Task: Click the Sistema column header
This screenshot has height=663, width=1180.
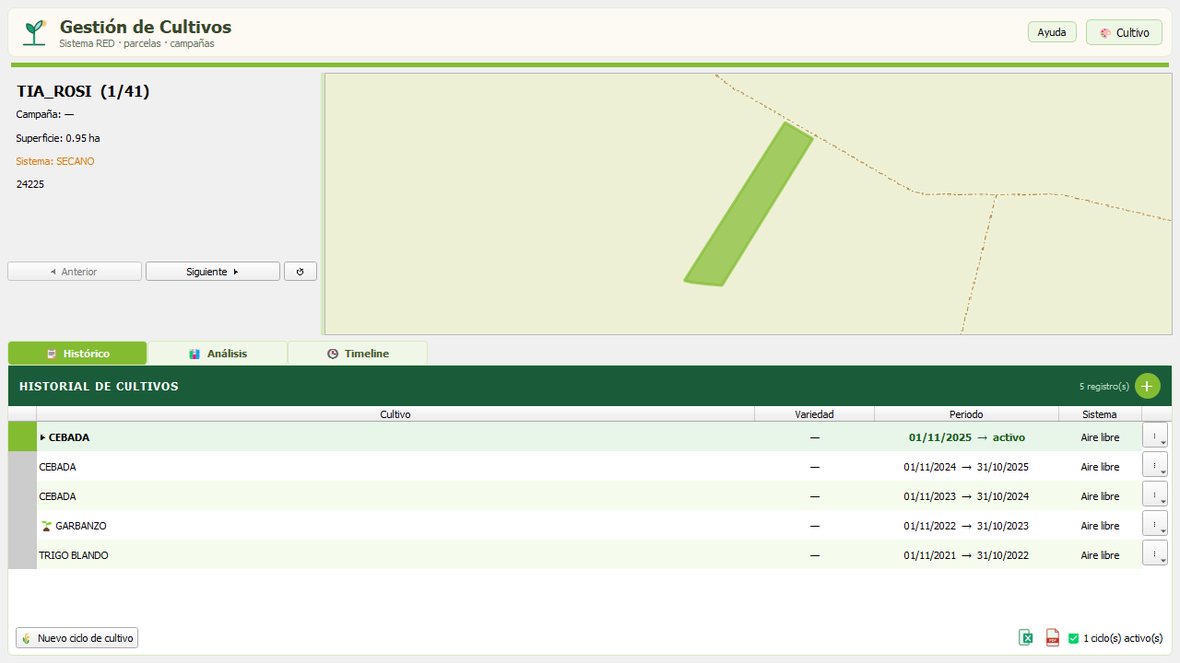Action: (x=1099, y=414)
